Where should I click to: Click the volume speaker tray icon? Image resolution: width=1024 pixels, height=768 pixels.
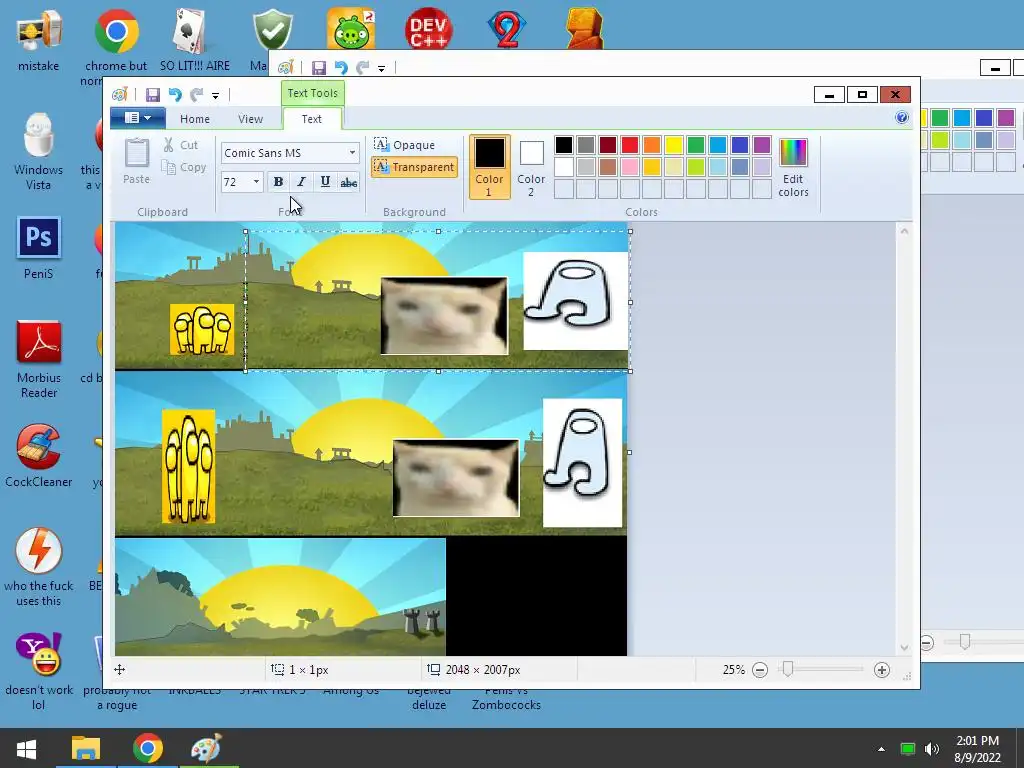(932, 749)
